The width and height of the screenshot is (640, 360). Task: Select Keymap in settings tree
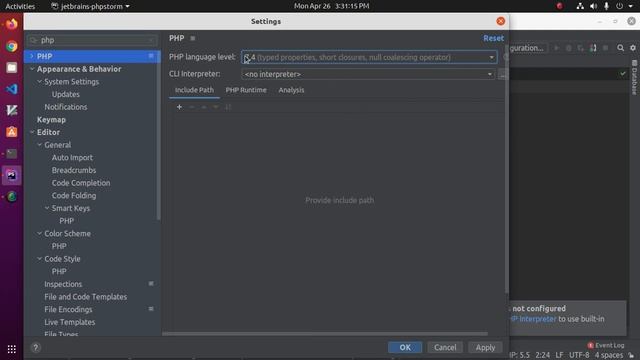coord(51,120)
